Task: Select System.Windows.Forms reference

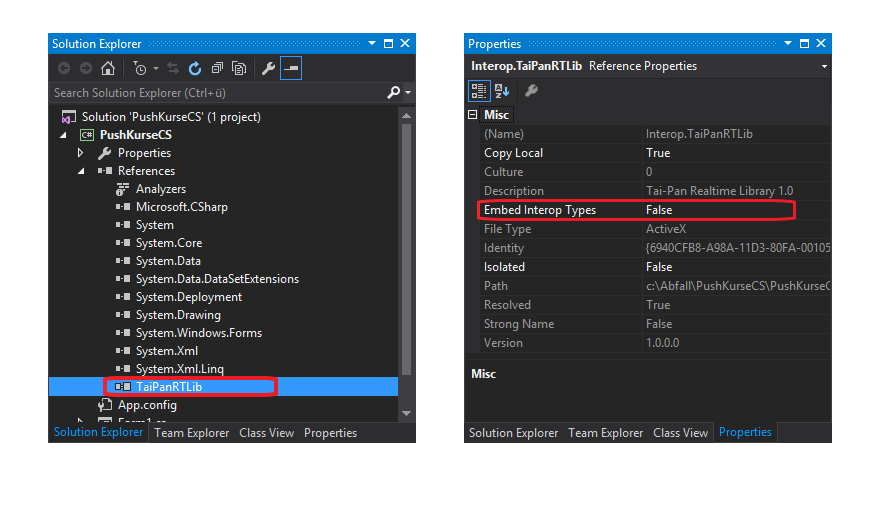Action: point(199,333)
